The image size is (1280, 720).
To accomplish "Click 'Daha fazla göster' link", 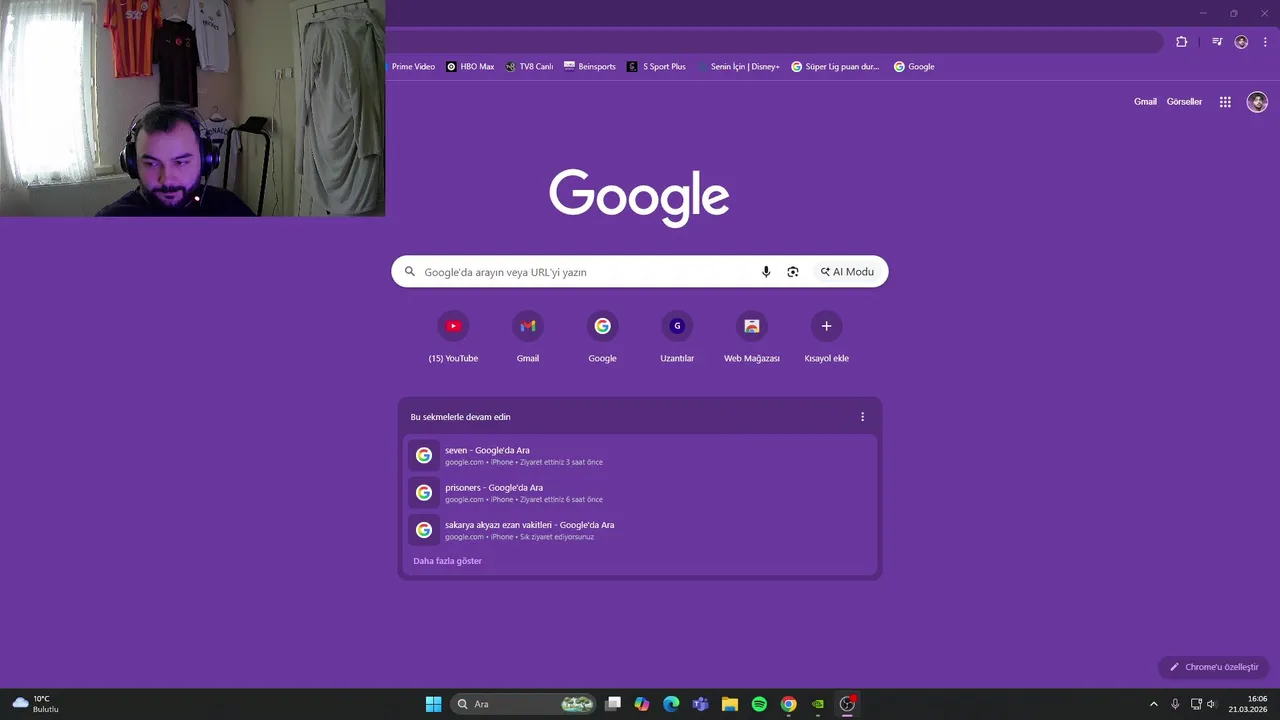I will 447,561.
